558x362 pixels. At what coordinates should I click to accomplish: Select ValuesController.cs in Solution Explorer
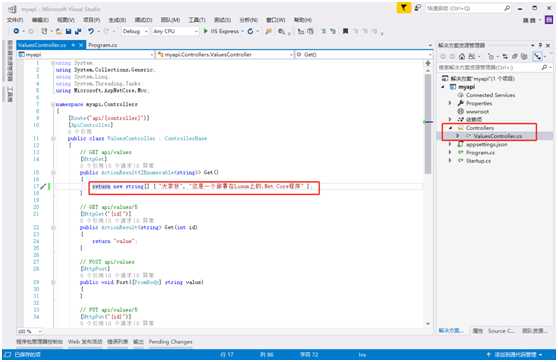coord(498,136)
